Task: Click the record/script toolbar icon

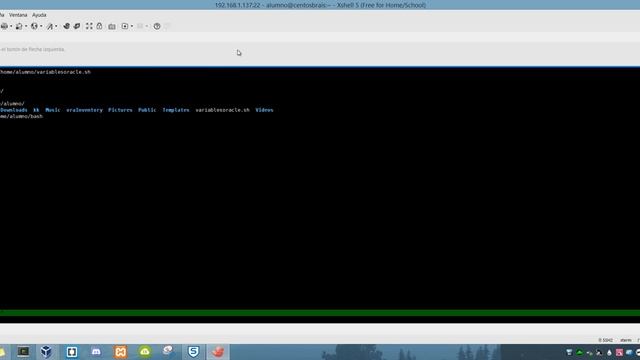Action: (x=125, y=26)
